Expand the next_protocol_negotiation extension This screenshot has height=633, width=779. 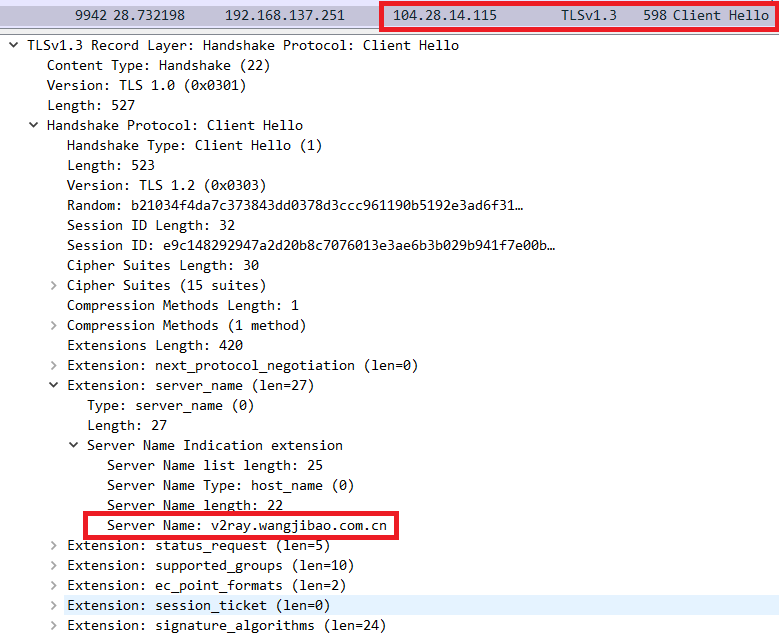[54, 365]
